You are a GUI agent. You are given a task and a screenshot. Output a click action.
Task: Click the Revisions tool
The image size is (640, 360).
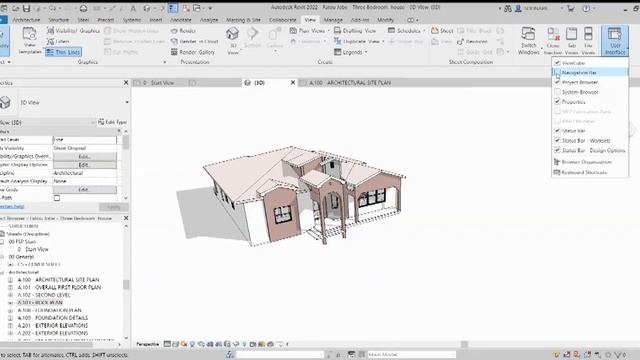(472, 41)
